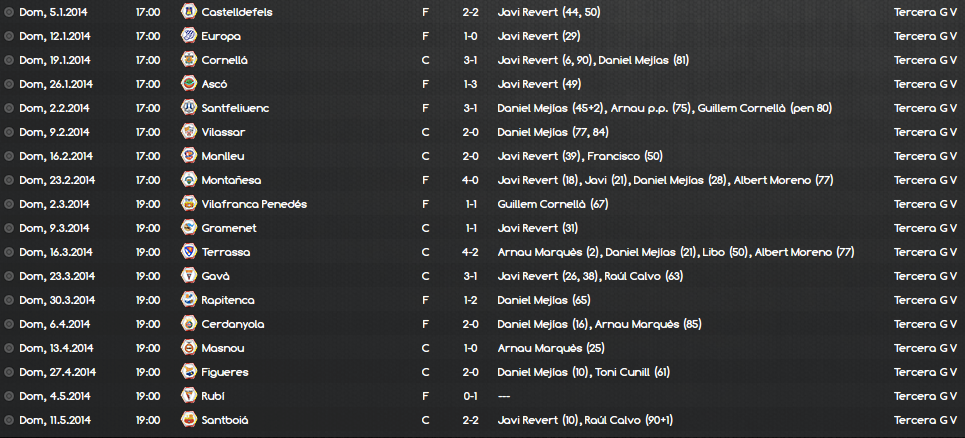Click the Terrassa club badge
965x438 pixels.
click(x=189, y=252)
